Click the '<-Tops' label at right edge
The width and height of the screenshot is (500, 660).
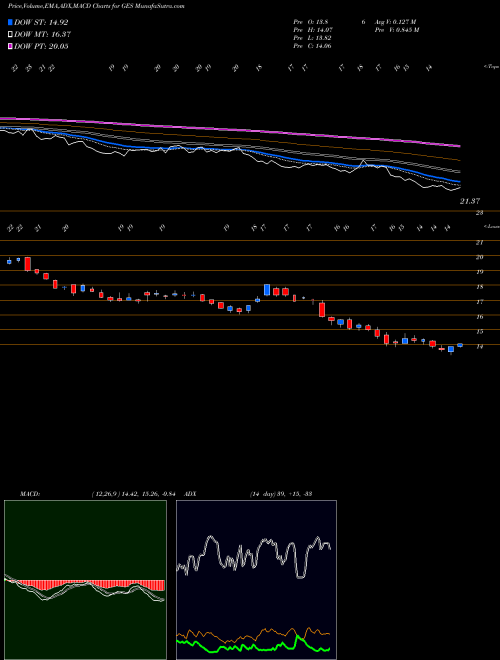(x=491, y=67)
